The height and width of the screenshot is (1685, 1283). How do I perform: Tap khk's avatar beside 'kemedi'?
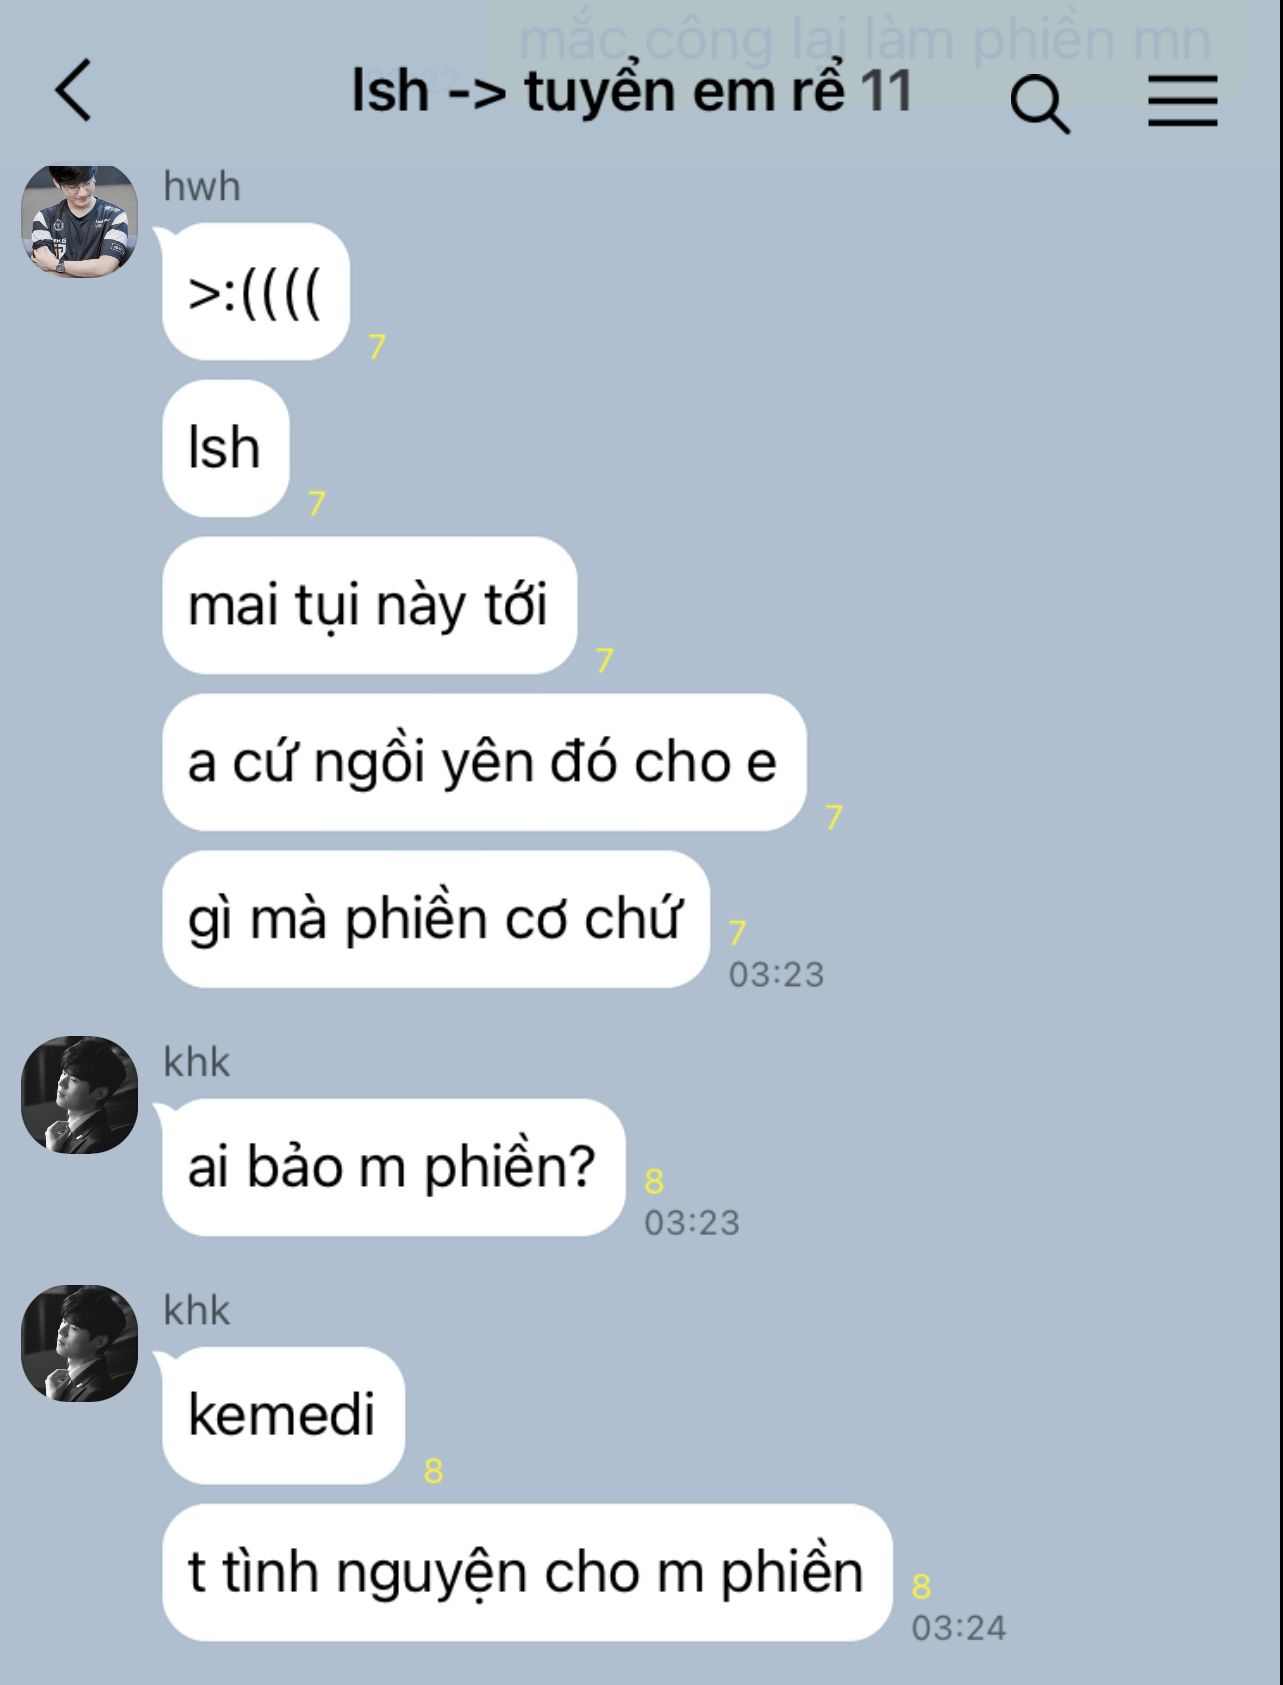tap(80, 1343)
